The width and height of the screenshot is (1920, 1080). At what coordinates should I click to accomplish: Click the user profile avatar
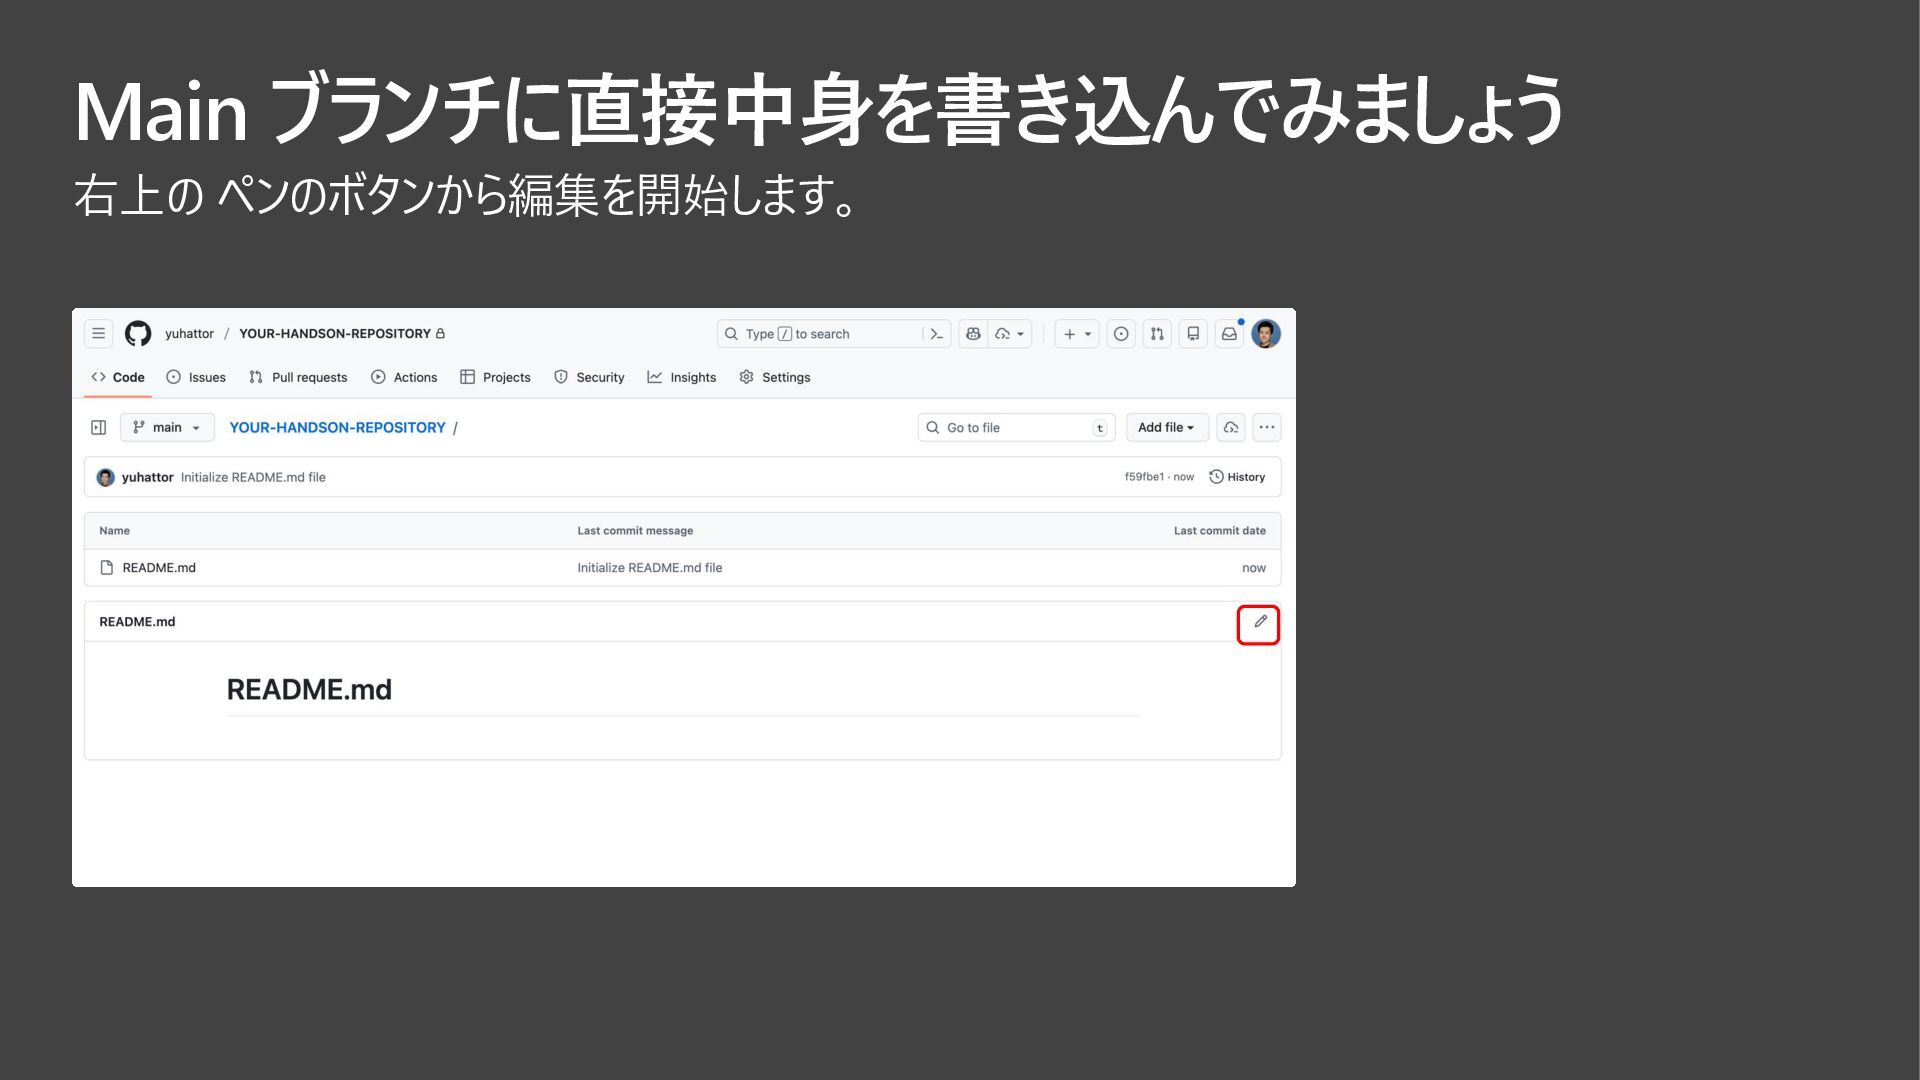coord(1266,334)
